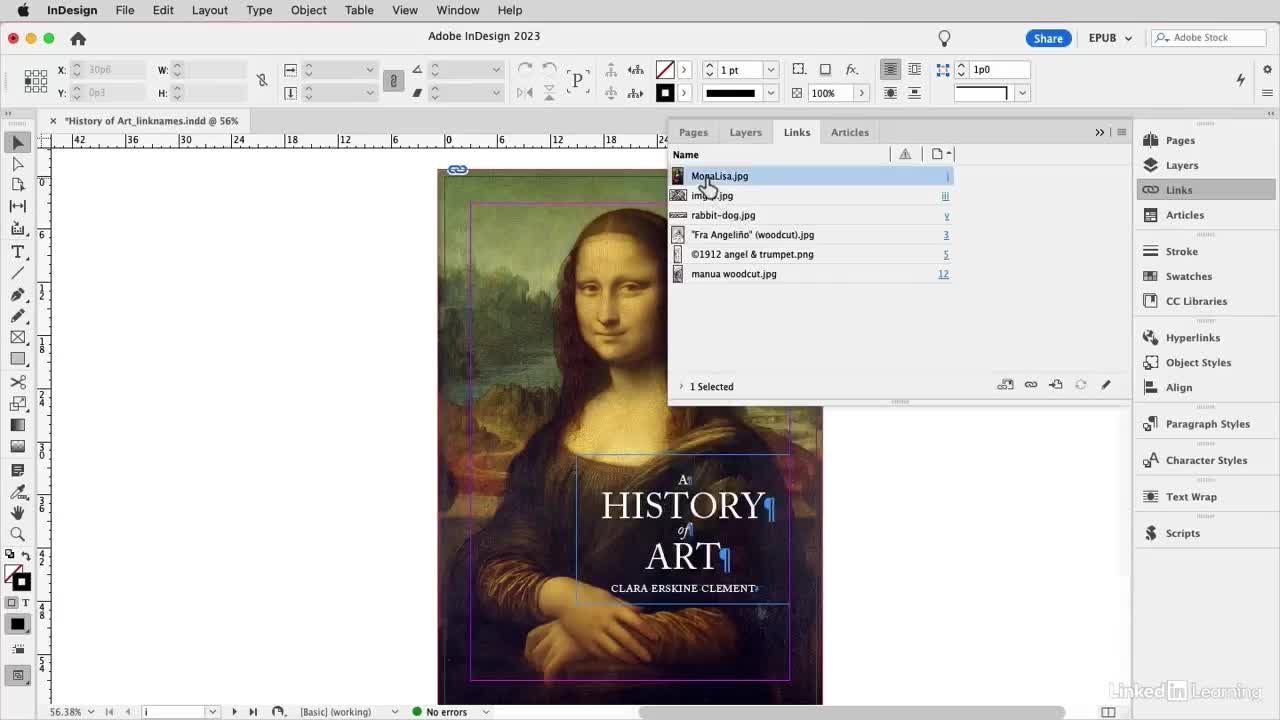Select the Line tool
1280x720 pixels.
coord(18,273)
